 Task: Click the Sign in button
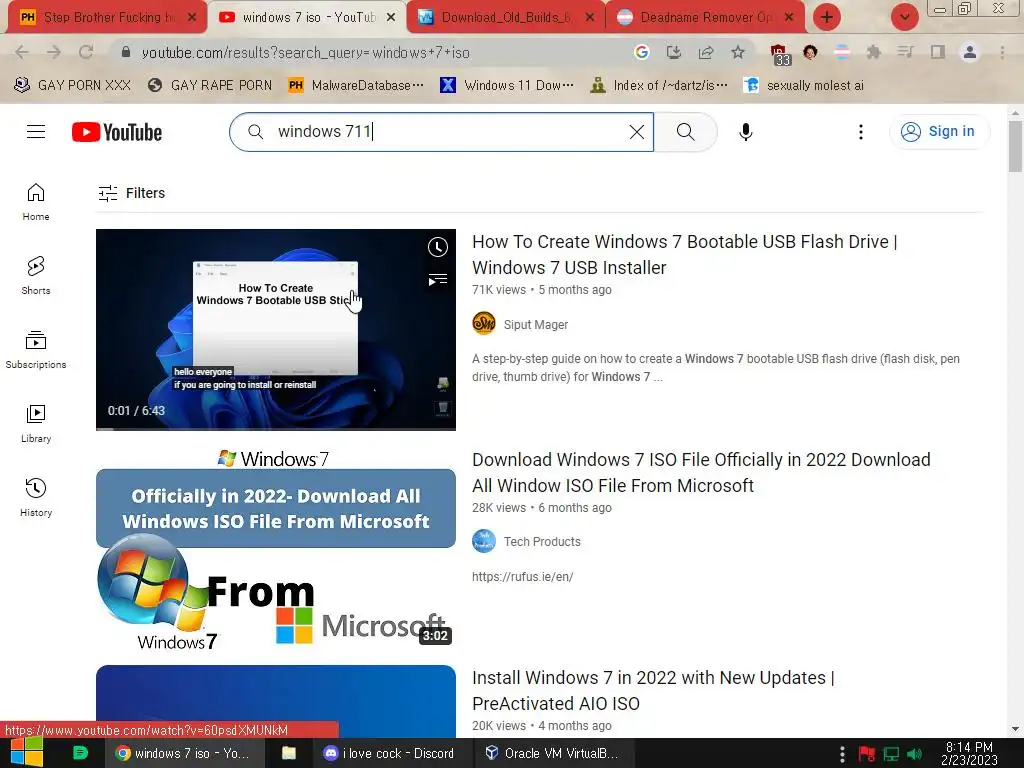tap(939, 131)
